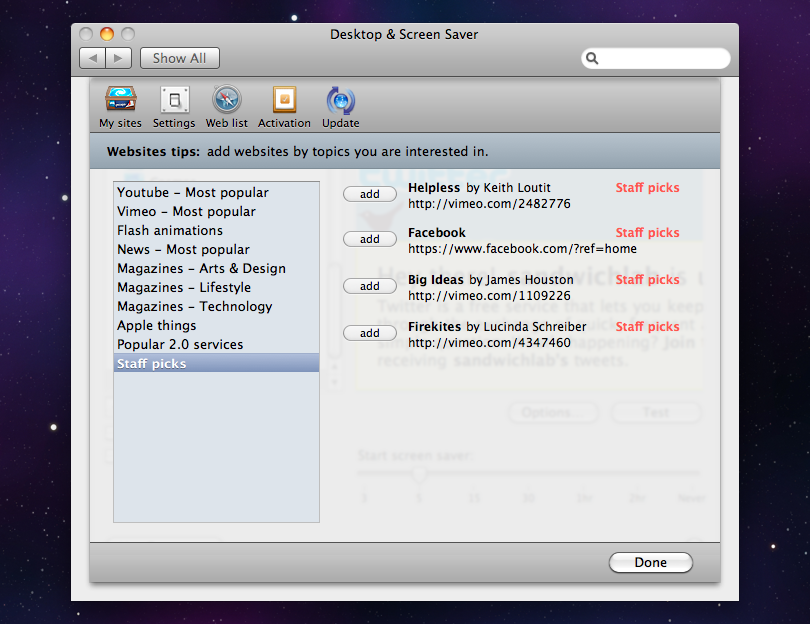Add Firekites by Lucinda Schreiber
810x624 pixels.
pyautogui.click(x=370, y=333)
